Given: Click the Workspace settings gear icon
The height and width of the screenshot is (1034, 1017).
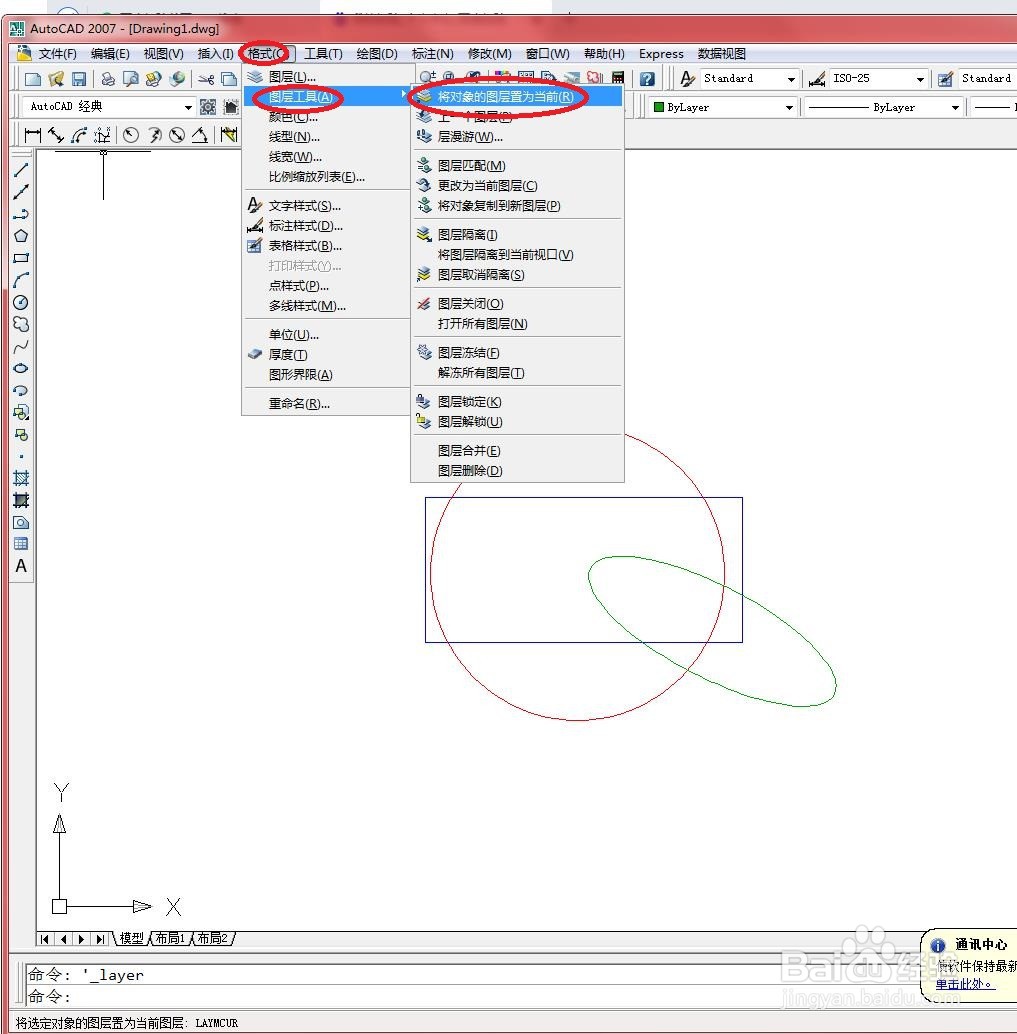Looking at the screenshot, I should [208, 107].
